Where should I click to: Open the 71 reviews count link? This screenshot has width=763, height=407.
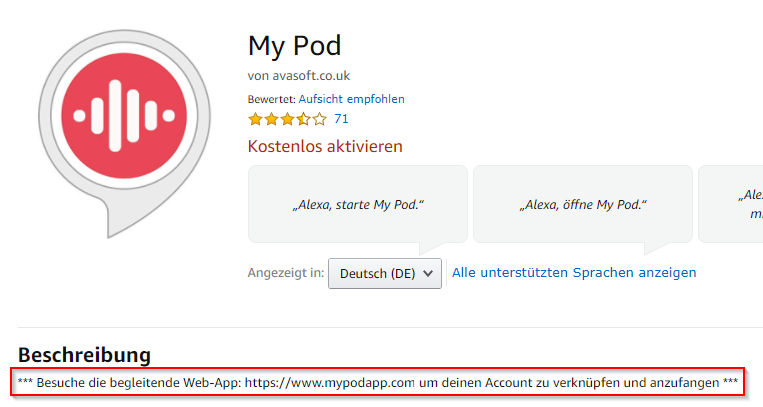(x=341, y=119)
